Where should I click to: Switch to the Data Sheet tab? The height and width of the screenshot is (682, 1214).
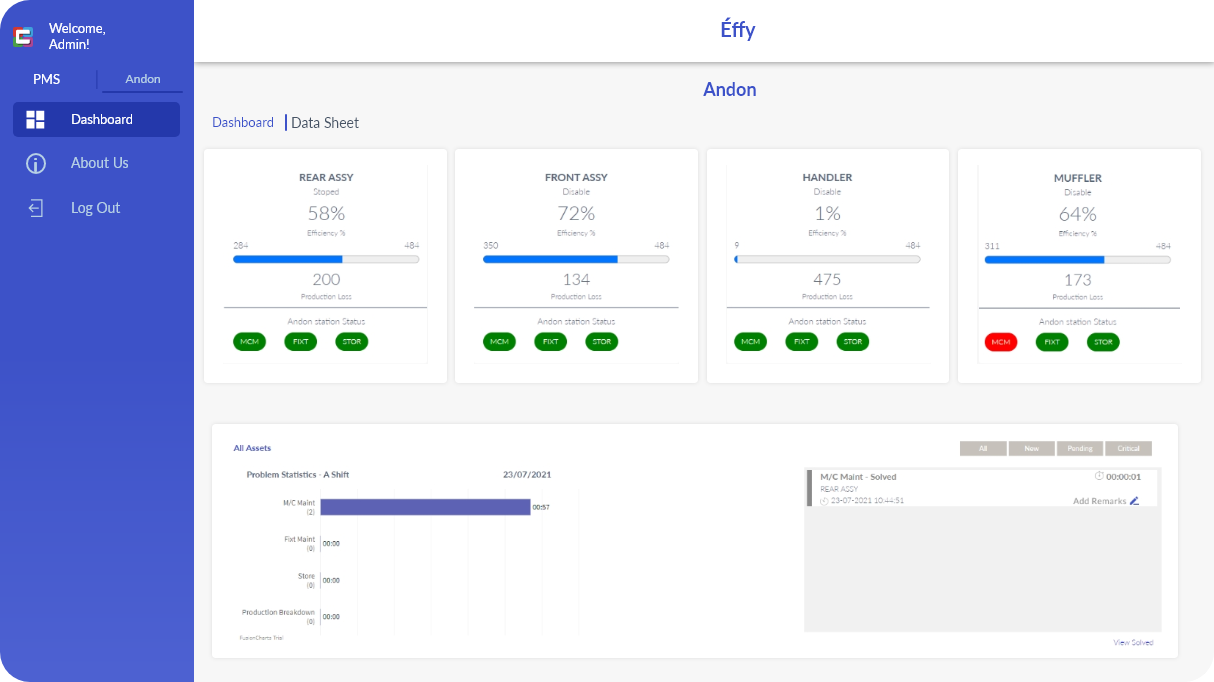click(324, 122)
